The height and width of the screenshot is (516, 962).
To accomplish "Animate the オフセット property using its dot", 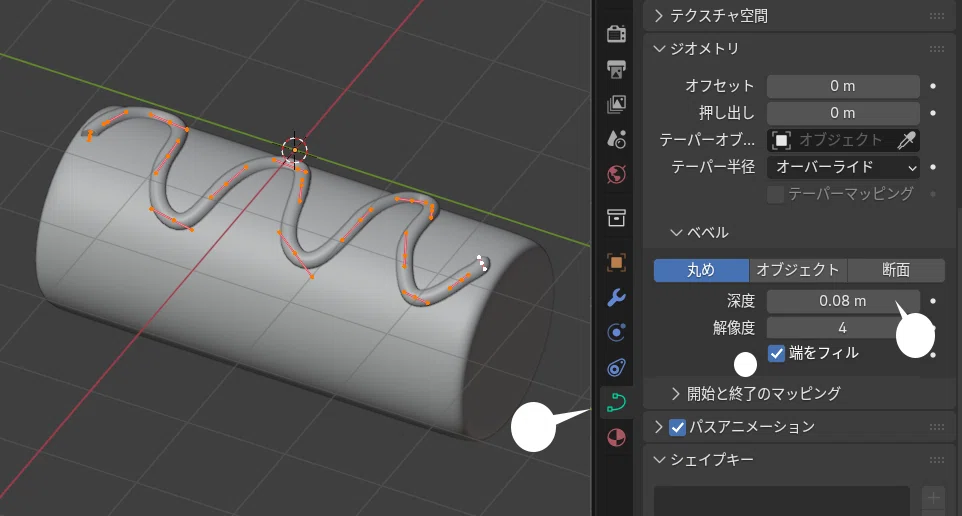I will pos(933,87).
